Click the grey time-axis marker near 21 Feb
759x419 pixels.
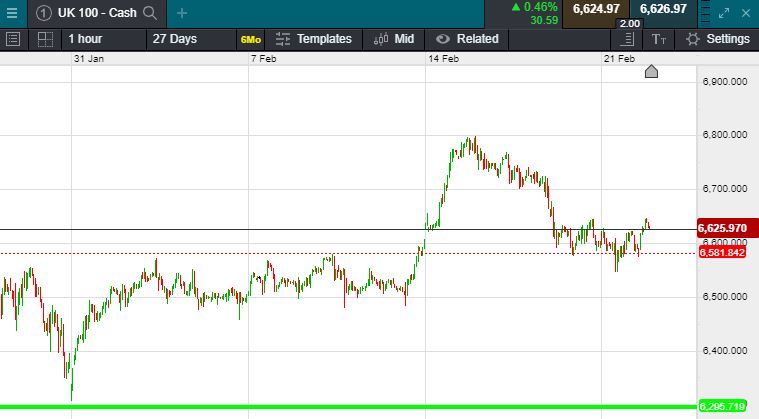tap(651, 71)
